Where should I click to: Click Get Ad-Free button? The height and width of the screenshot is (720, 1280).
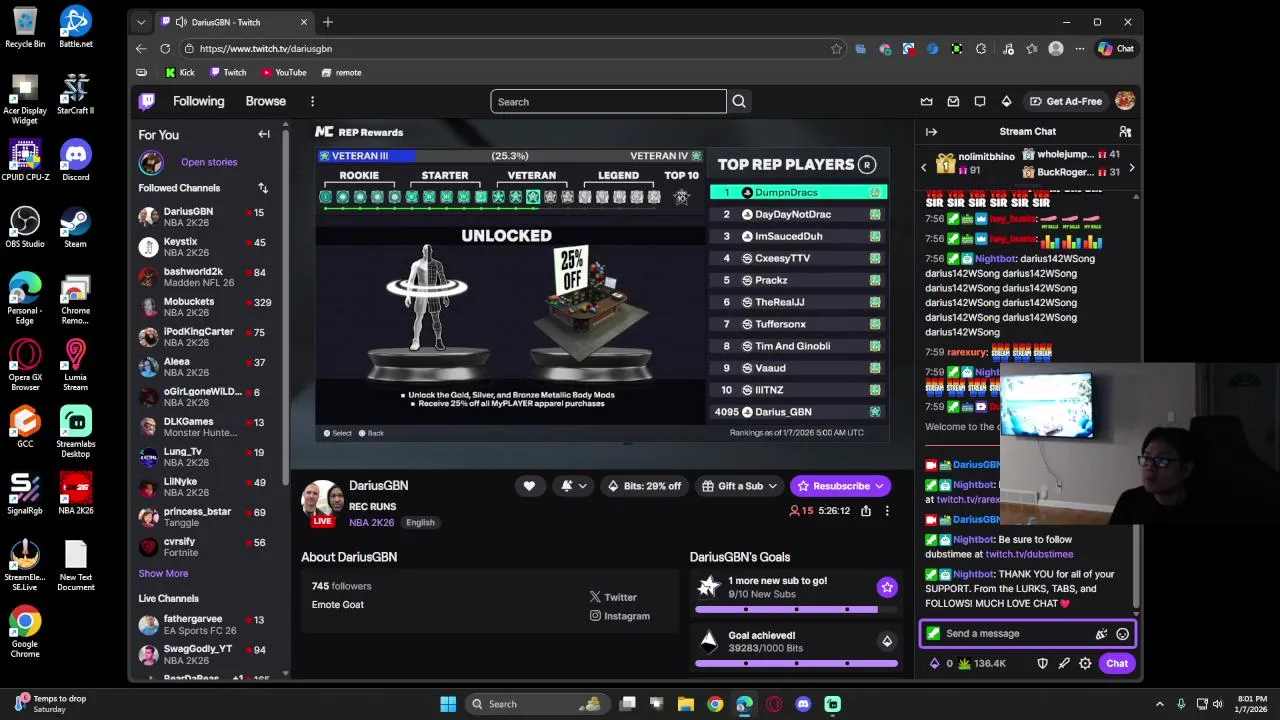(x=1066, y=101)
